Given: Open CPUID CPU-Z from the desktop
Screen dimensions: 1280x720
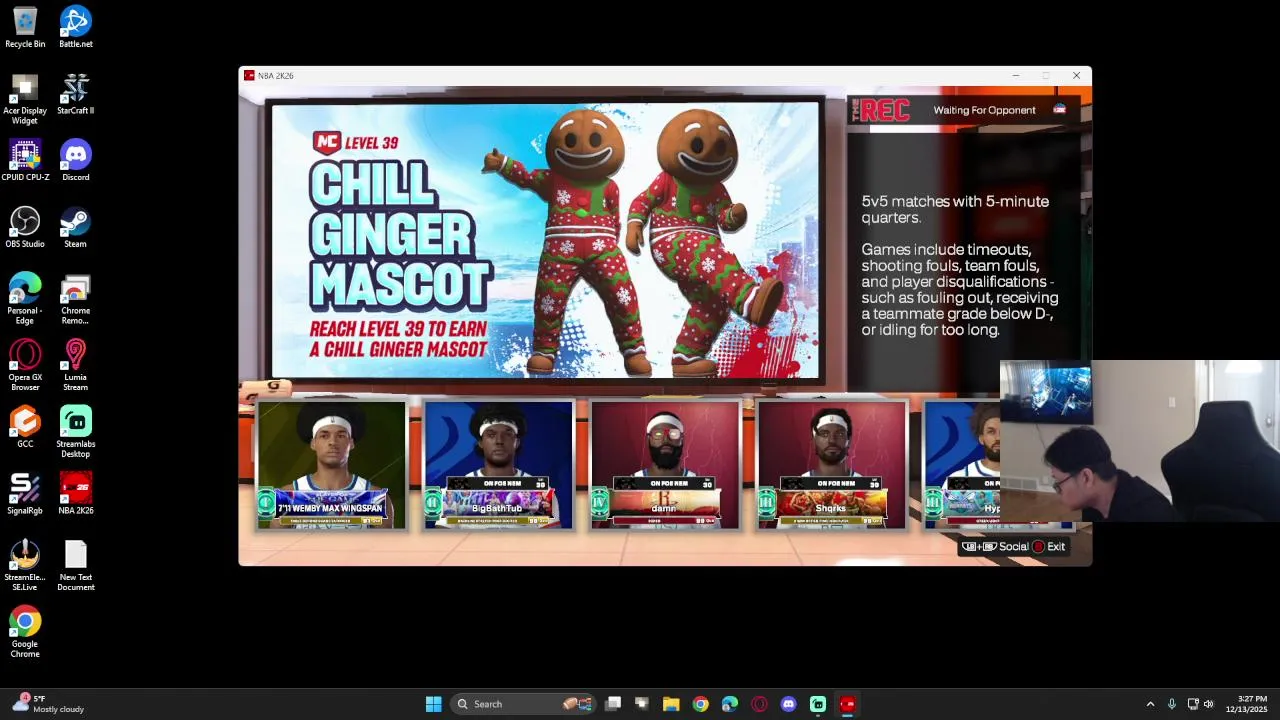Looking at the screenshot, I should tap(25, 160).
